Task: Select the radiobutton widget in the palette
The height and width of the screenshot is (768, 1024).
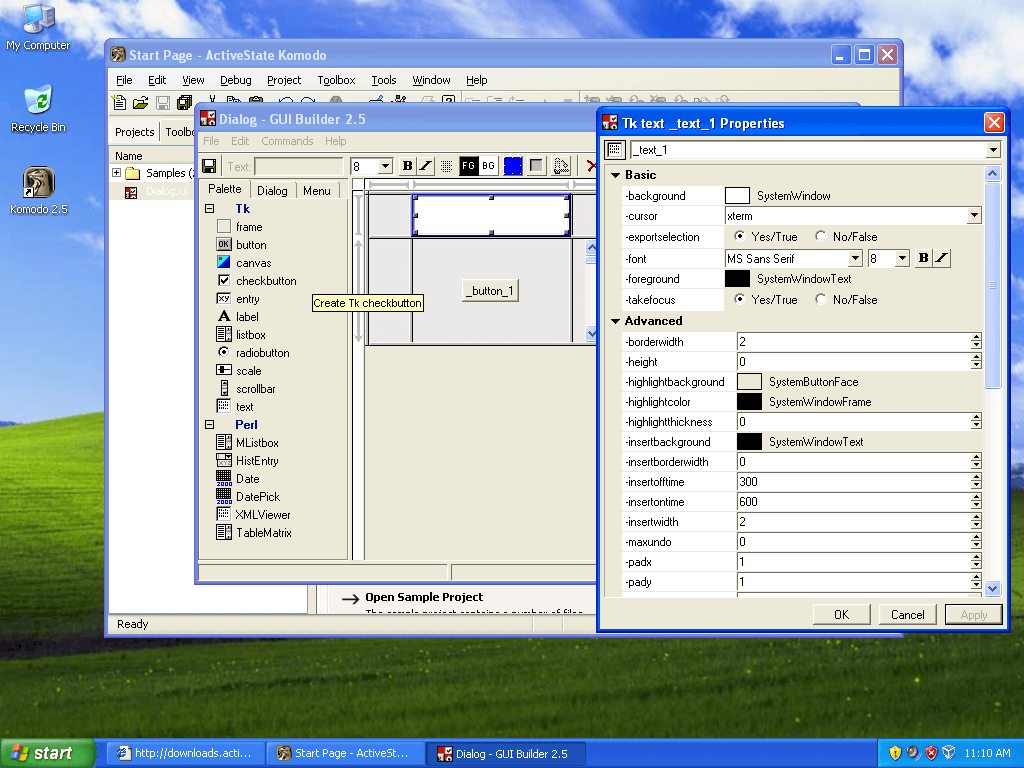Action: (x=252, y=353)
